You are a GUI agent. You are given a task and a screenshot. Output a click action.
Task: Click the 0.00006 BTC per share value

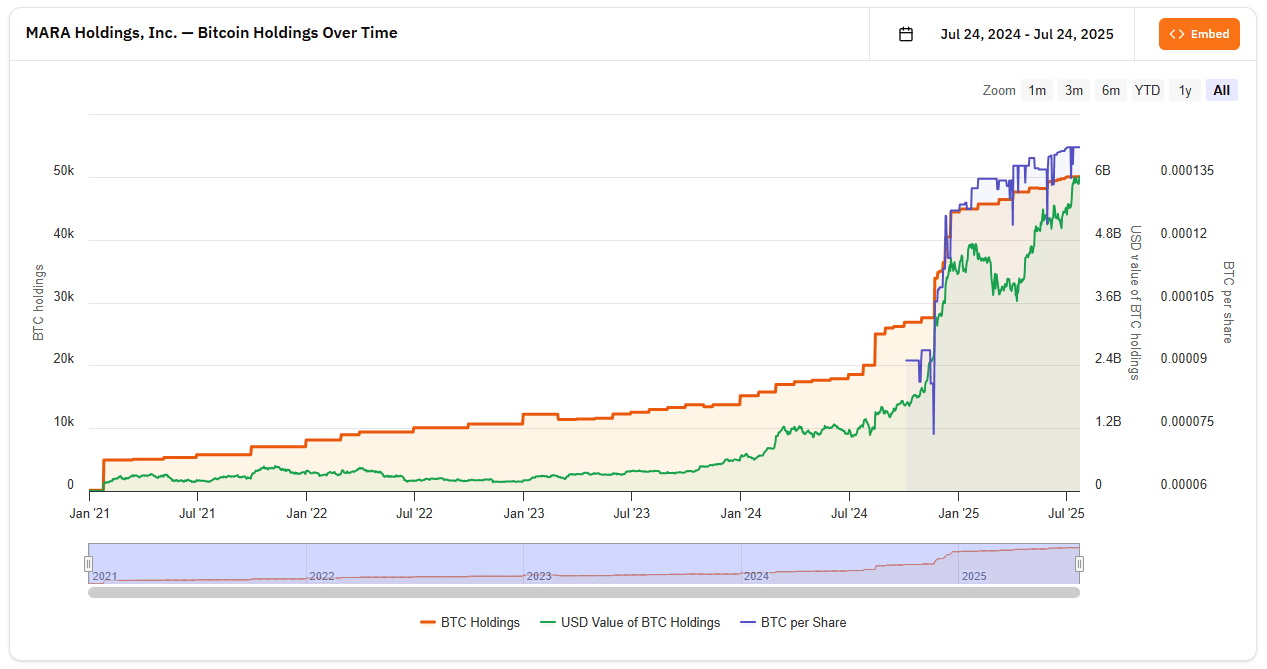pos(1183,485)
